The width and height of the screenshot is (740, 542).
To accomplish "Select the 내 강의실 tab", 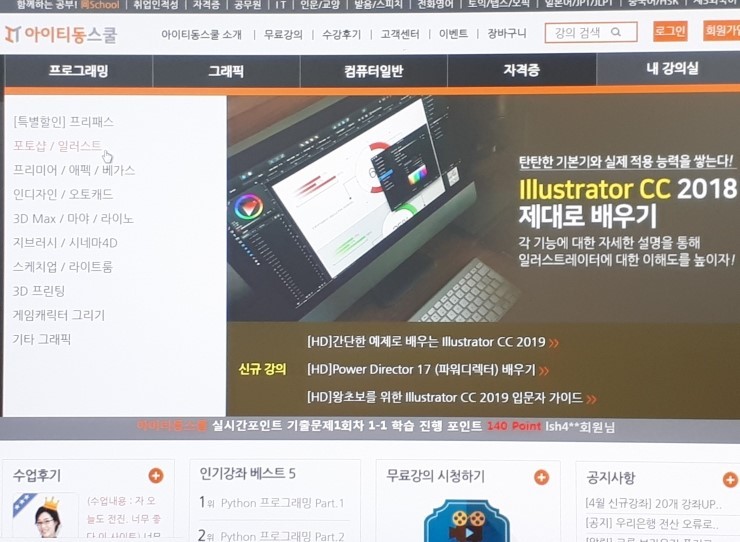I will click(x=672, y=68).
